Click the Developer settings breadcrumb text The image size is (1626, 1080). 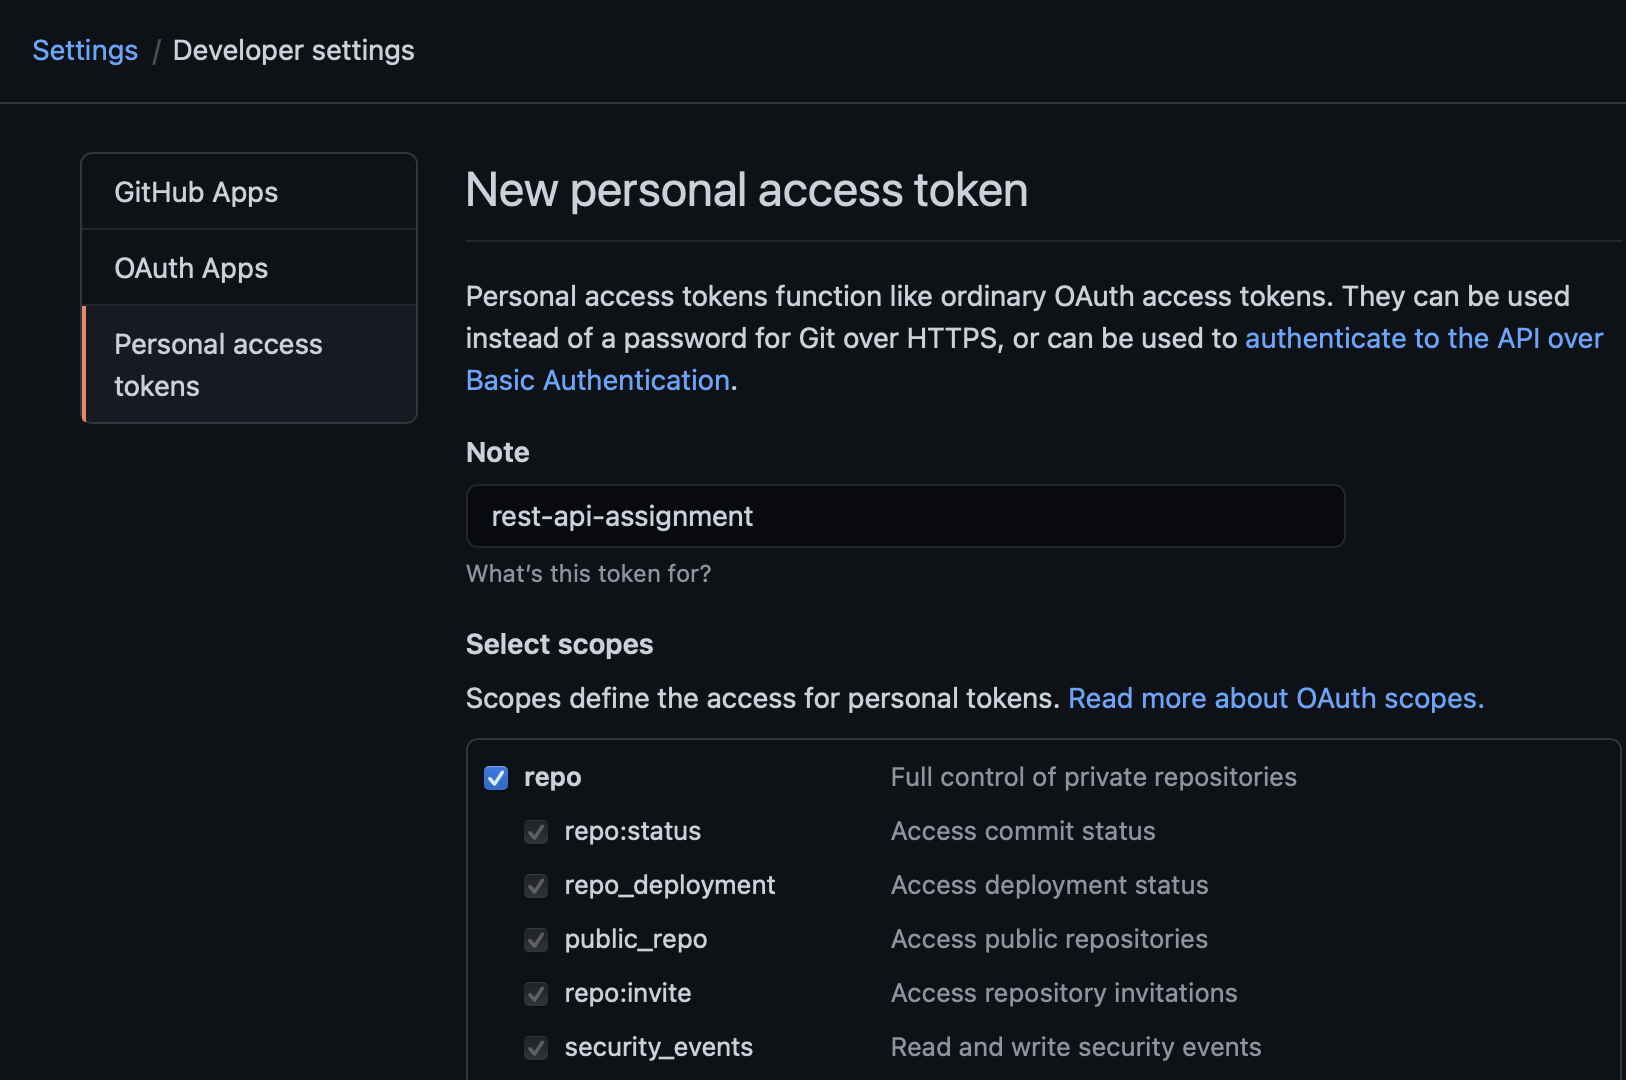[293, 50]
